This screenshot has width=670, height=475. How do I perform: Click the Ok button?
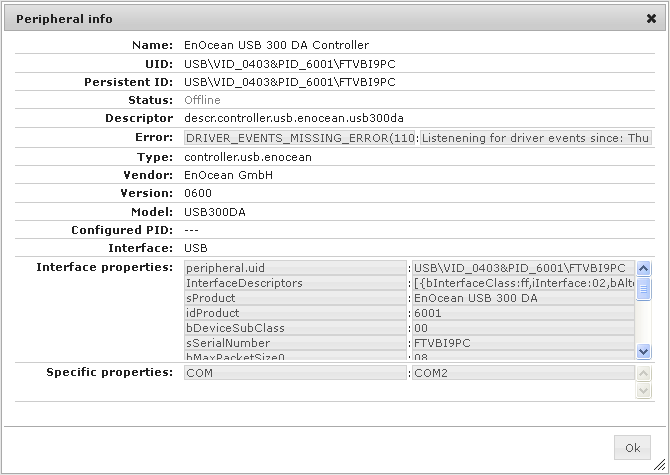tap(632, 447)
